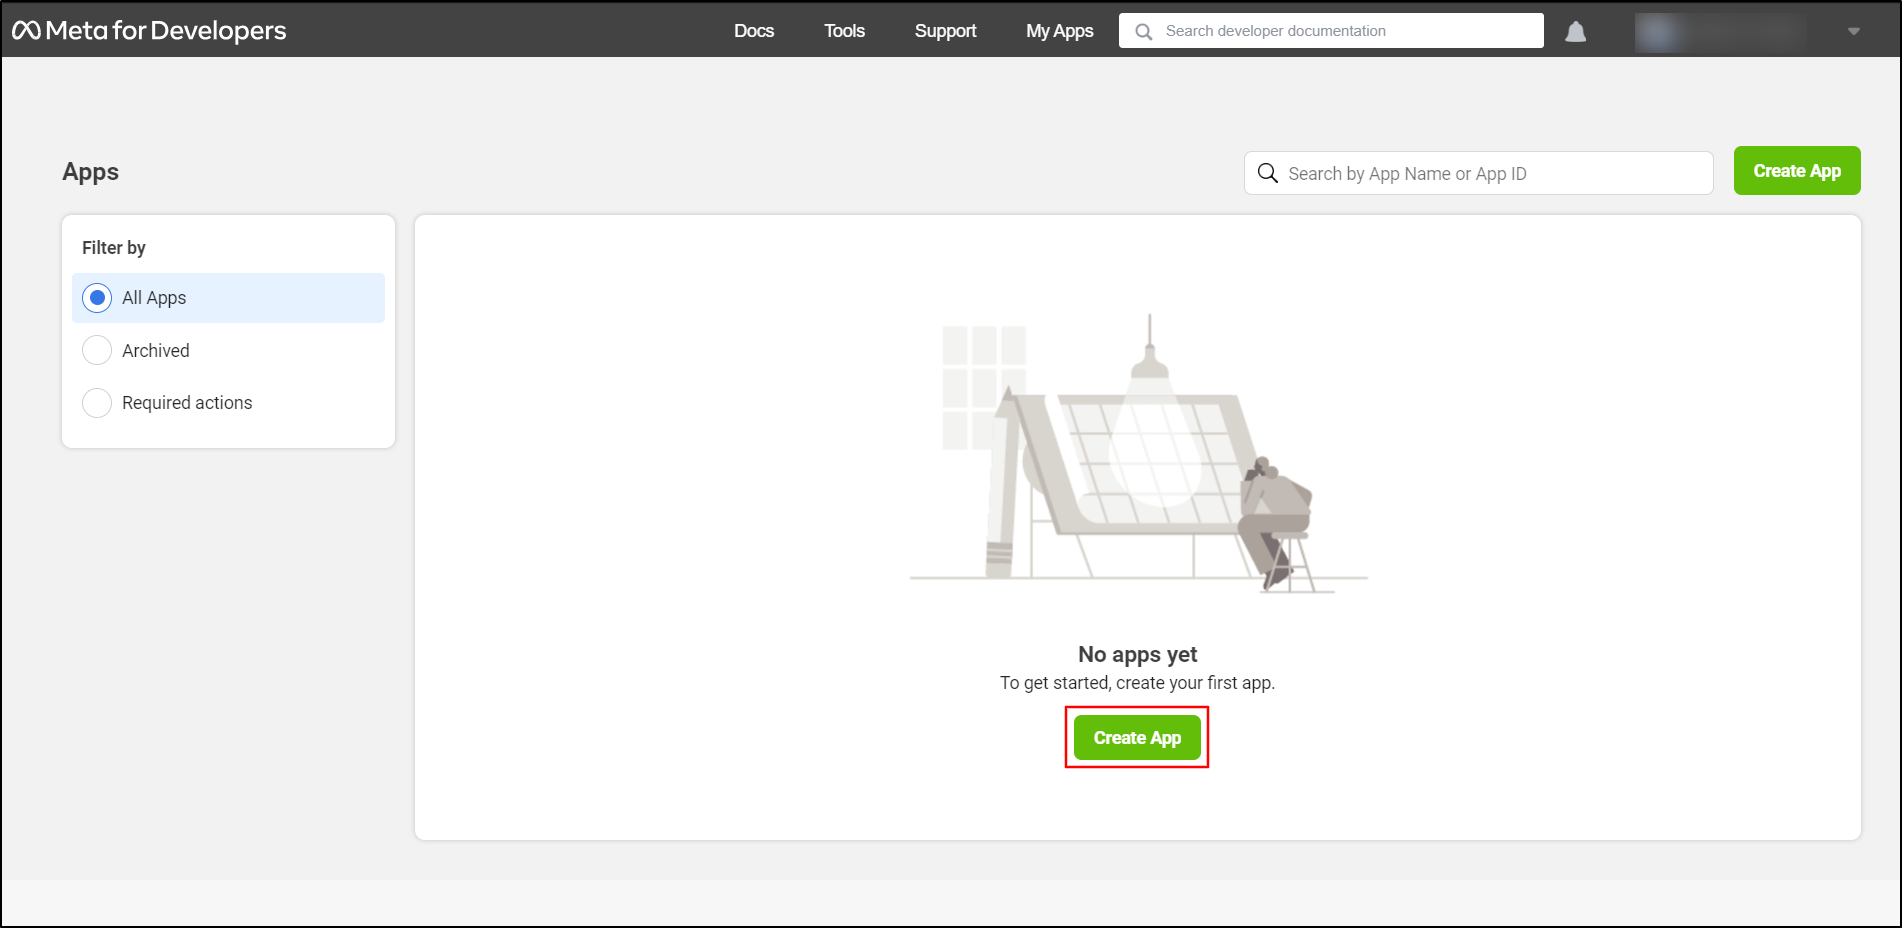Click Create App button at top right
This screenshot has height=928, width=1902.
pos(1797,171)
